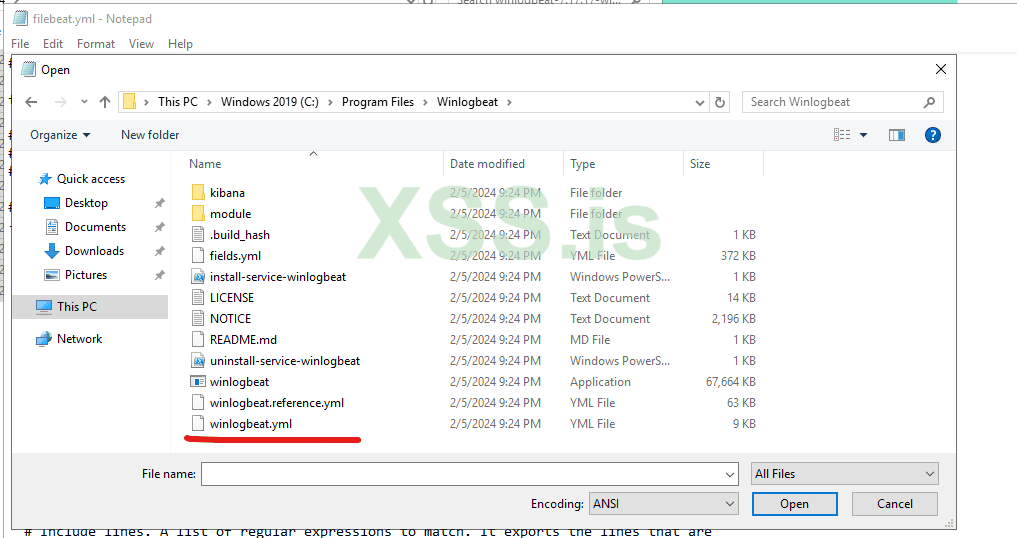
Task: Select the module folder icon
Action: tap(198, 214)
